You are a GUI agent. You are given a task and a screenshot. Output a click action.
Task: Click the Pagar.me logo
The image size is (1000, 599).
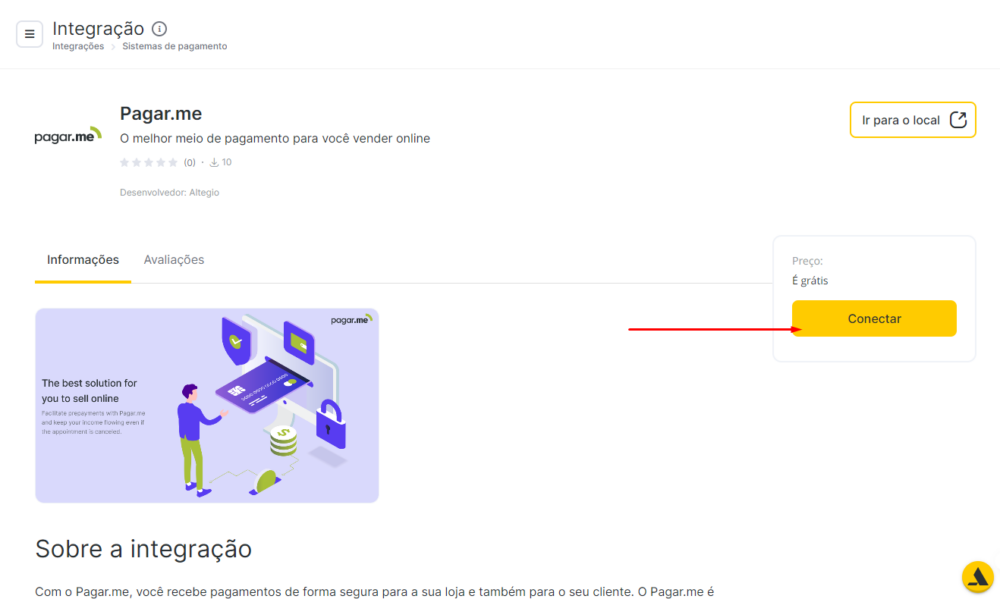tap(68, 135)
